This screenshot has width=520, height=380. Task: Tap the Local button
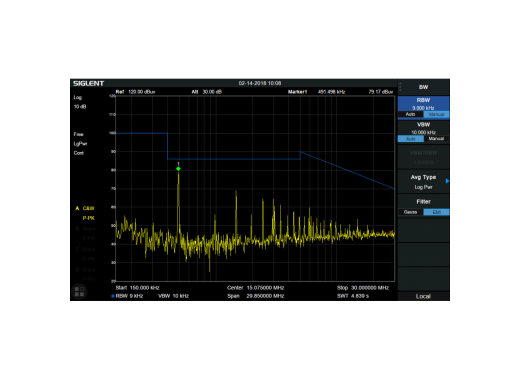[423, 296]
